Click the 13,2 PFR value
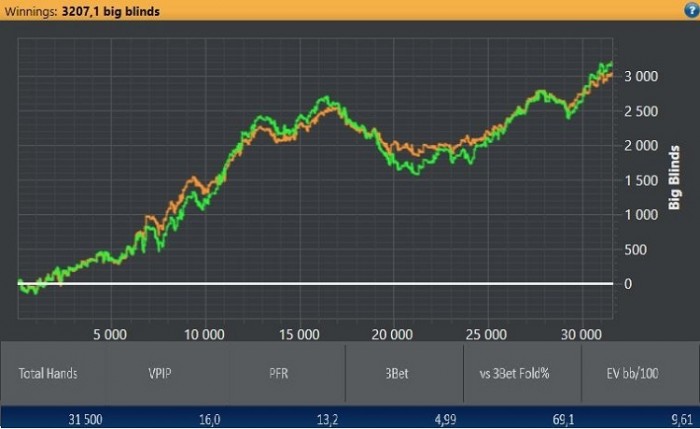The height and width of the screenshot is (429, 700). point(328,420)
